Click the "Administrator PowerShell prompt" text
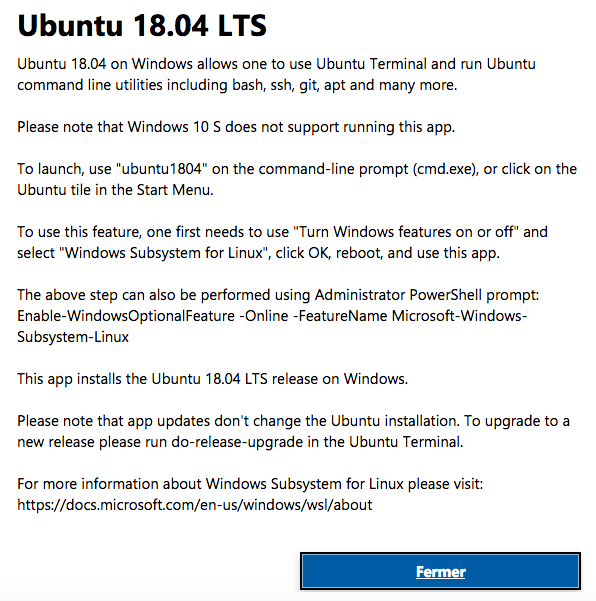 tap(427, 295)
